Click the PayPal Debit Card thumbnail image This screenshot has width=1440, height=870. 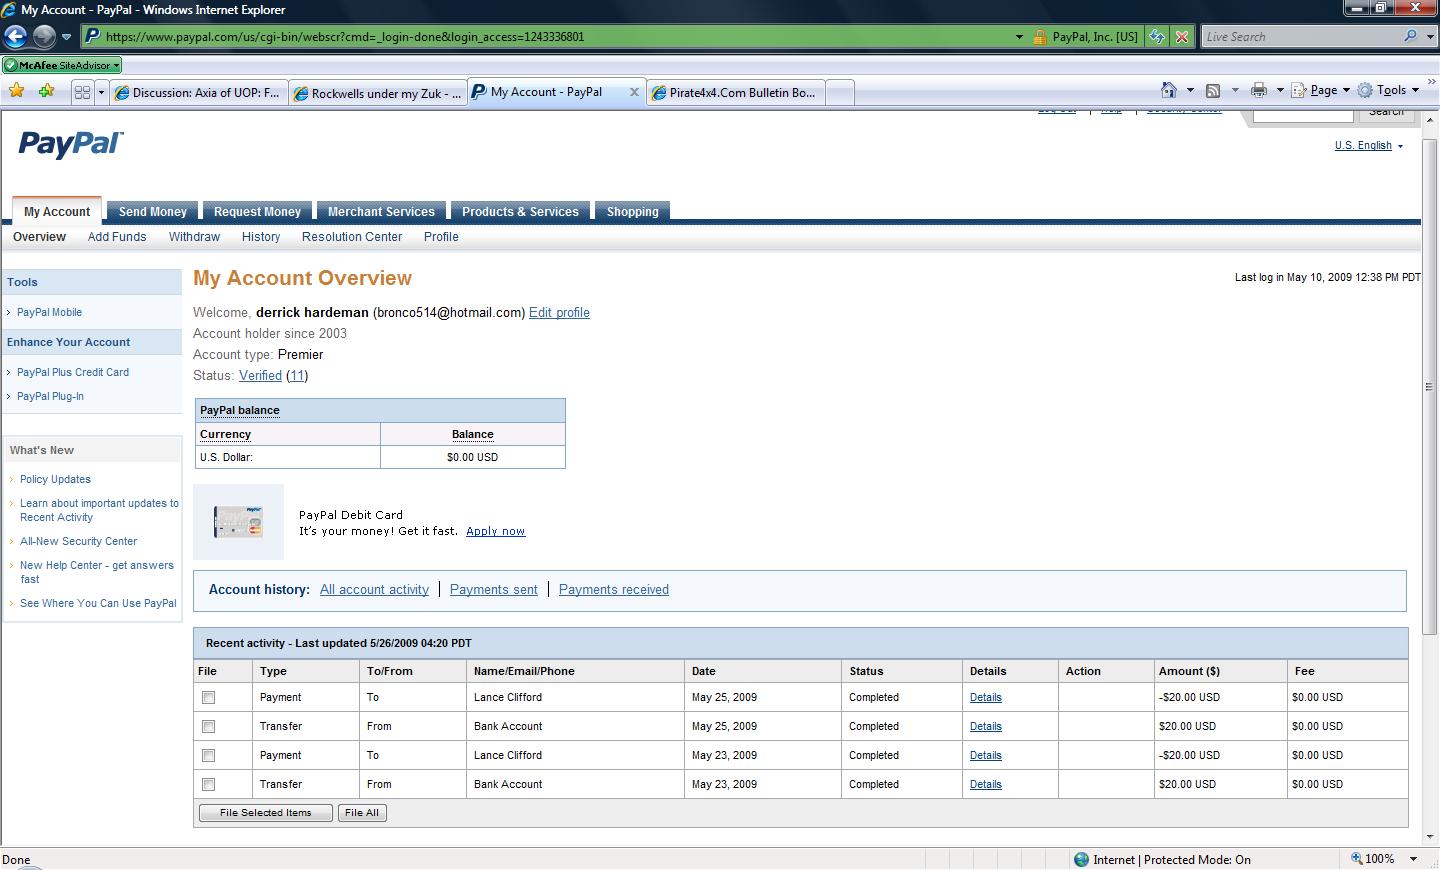click(238, 522)
